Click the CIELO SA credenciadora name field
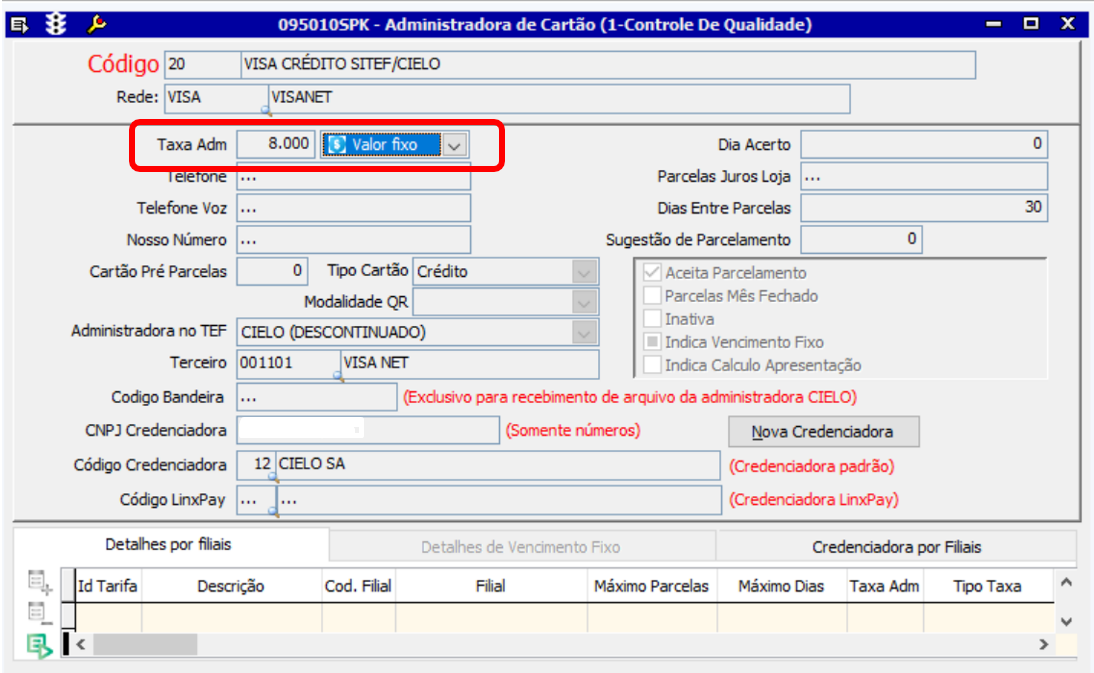This screenshot has height=673, width=1094. tap(498, 464)
